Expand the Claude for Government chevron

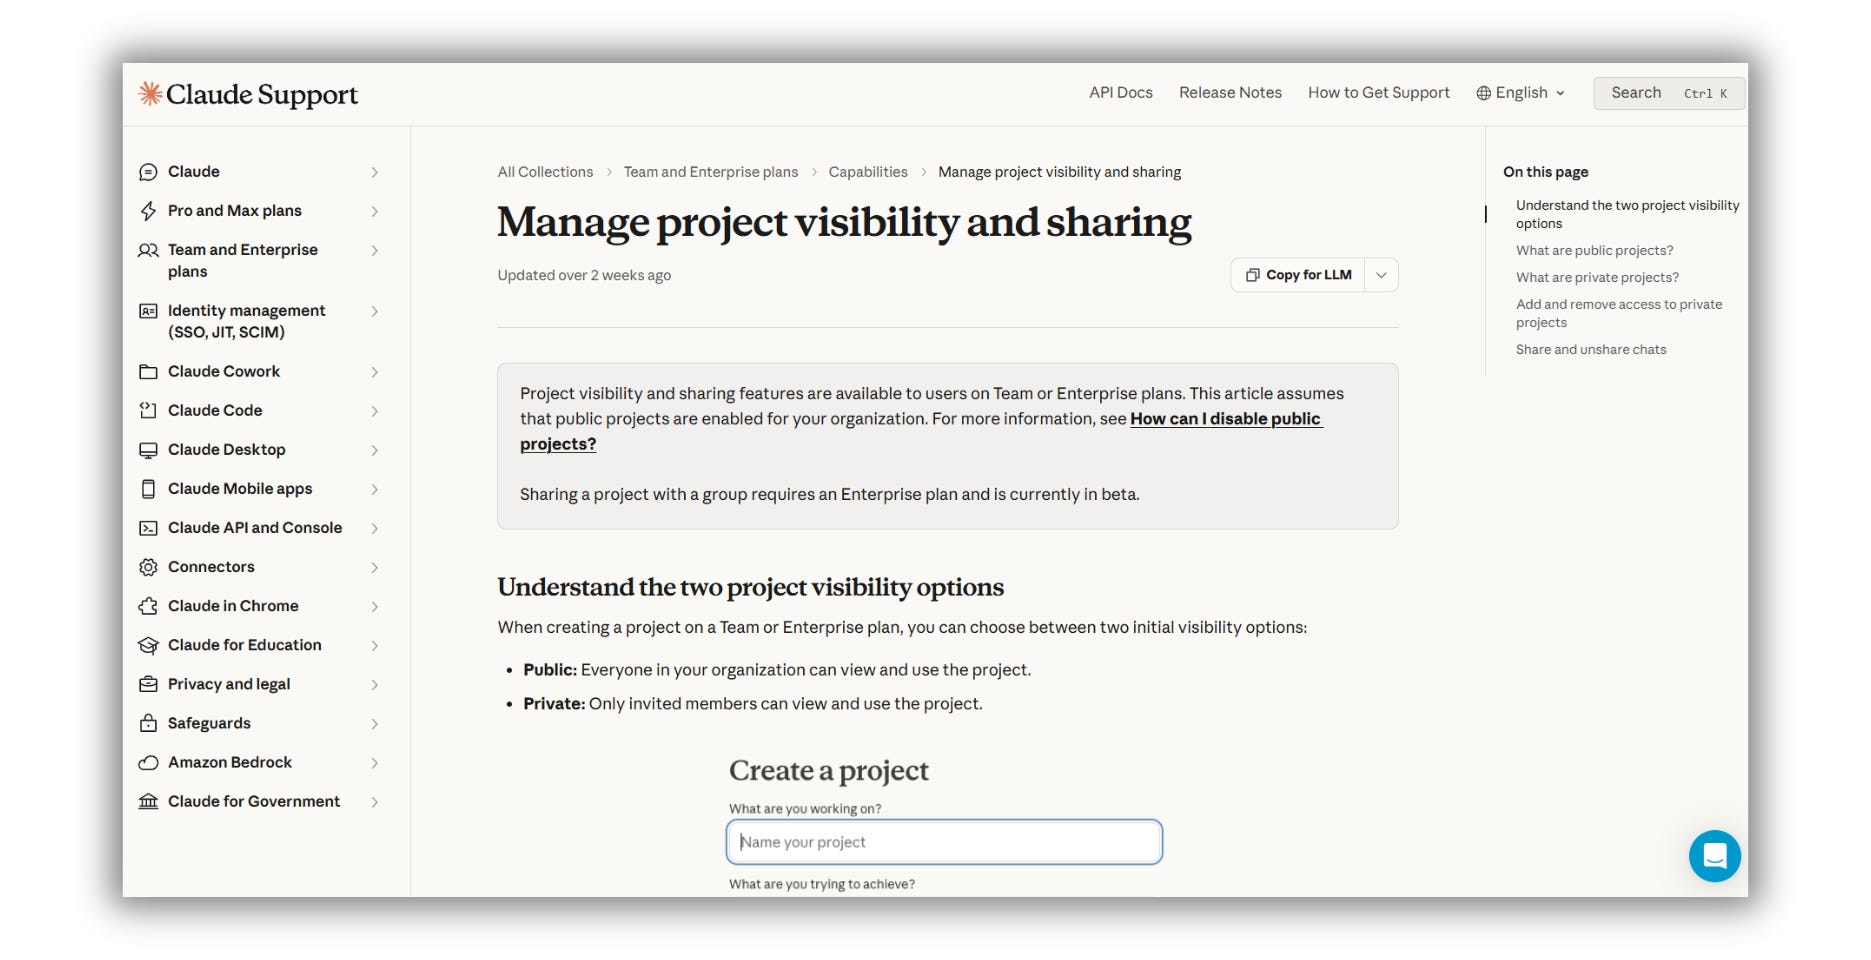[374, 801]
